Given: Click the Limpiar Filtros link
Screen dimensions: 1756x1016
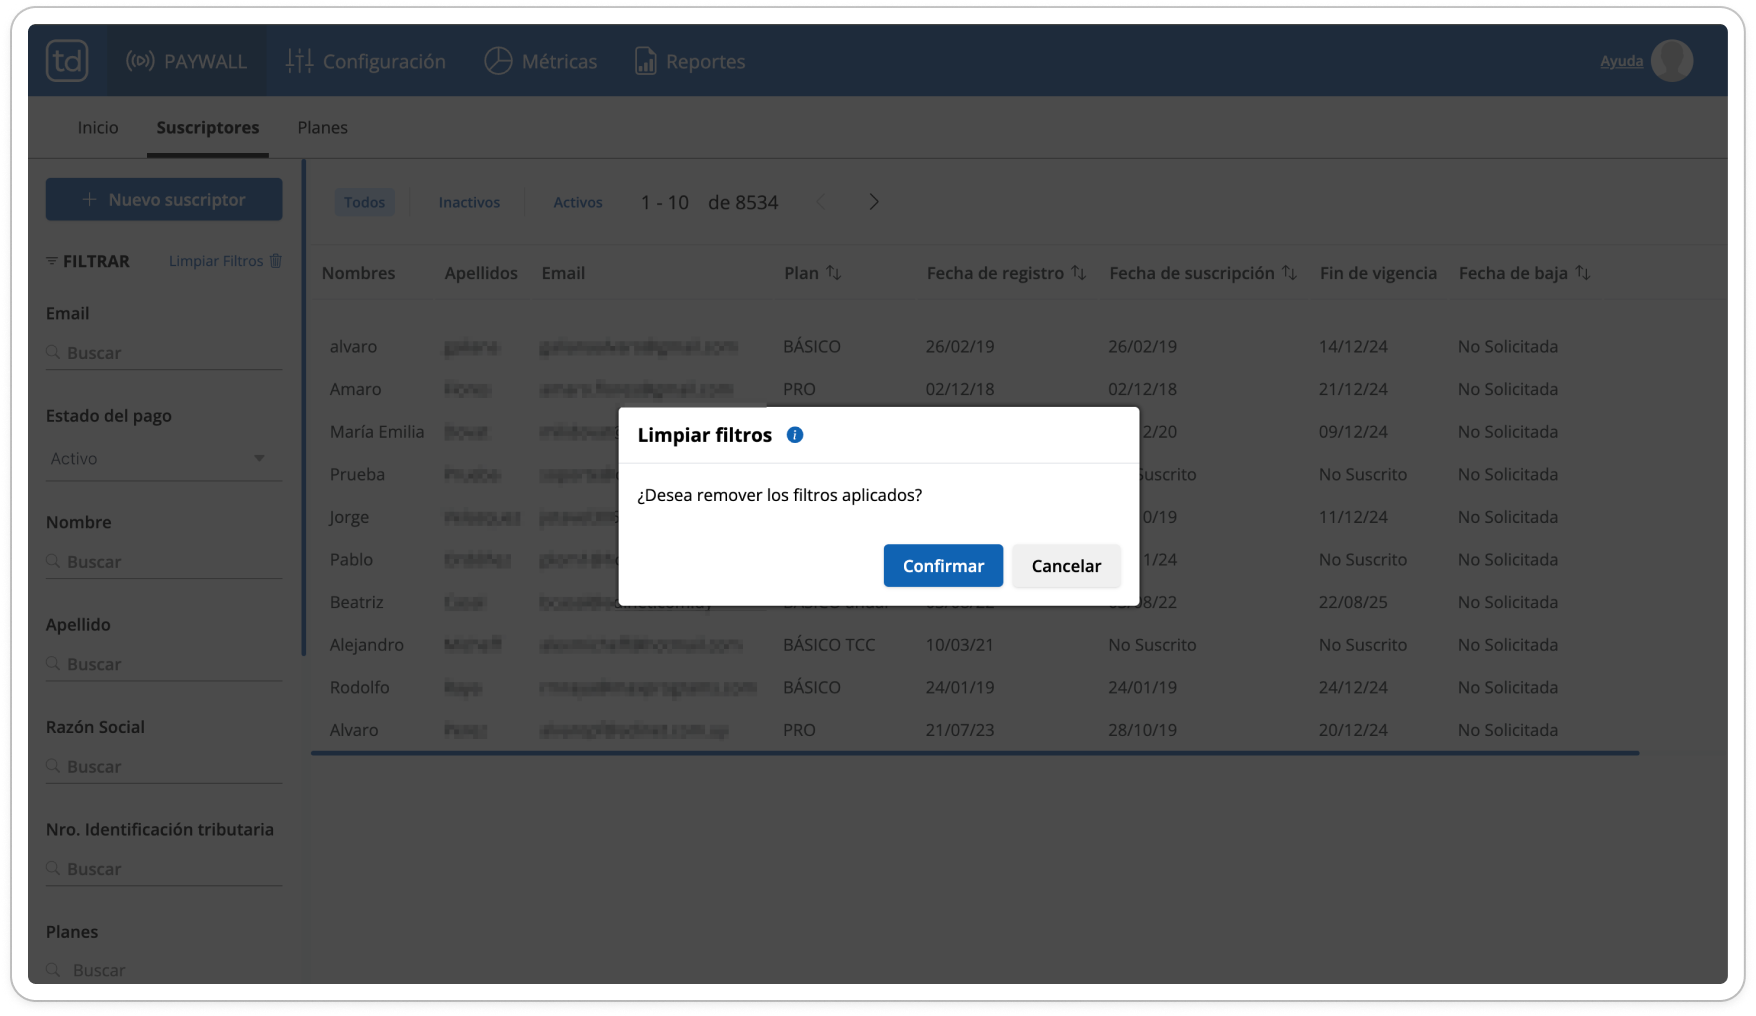Looking at the screenshot, I should (x=216, y=261).
